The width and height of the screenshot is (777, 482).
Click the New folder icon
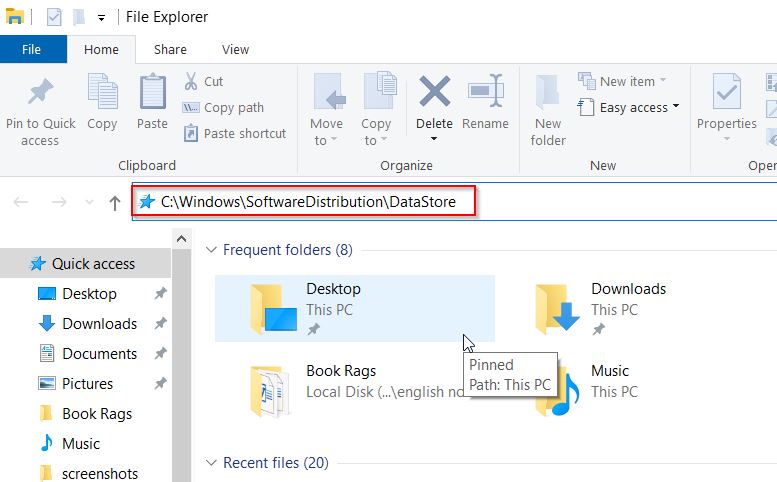coord(548,92)
